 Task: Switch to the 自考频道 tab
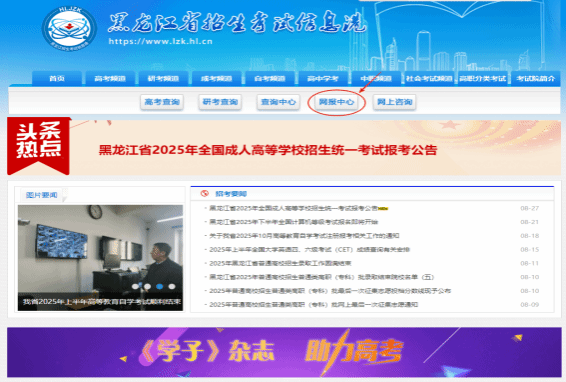point(270,78)
